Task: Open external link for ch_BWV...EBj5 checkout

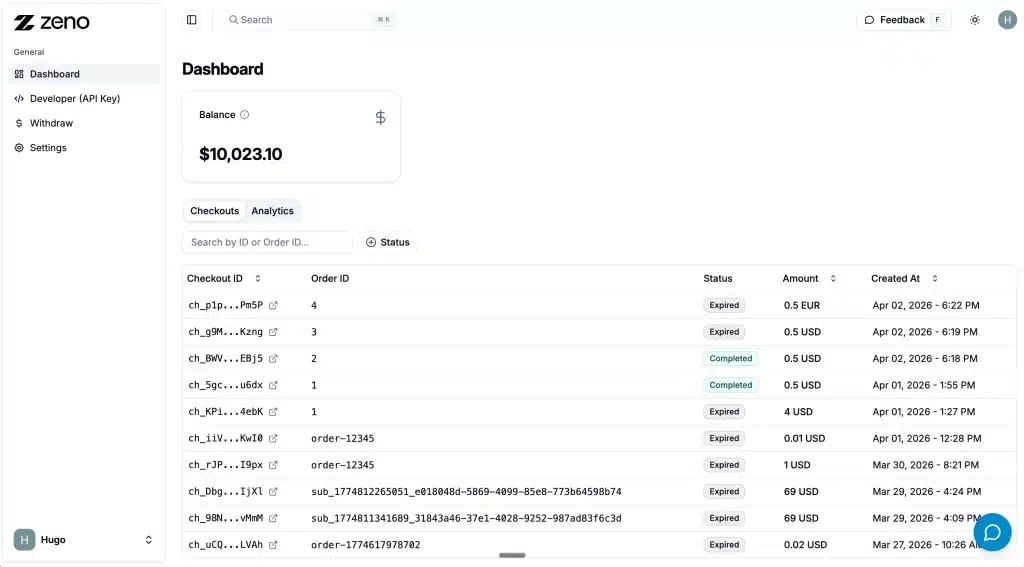Action: click(273, 358)
